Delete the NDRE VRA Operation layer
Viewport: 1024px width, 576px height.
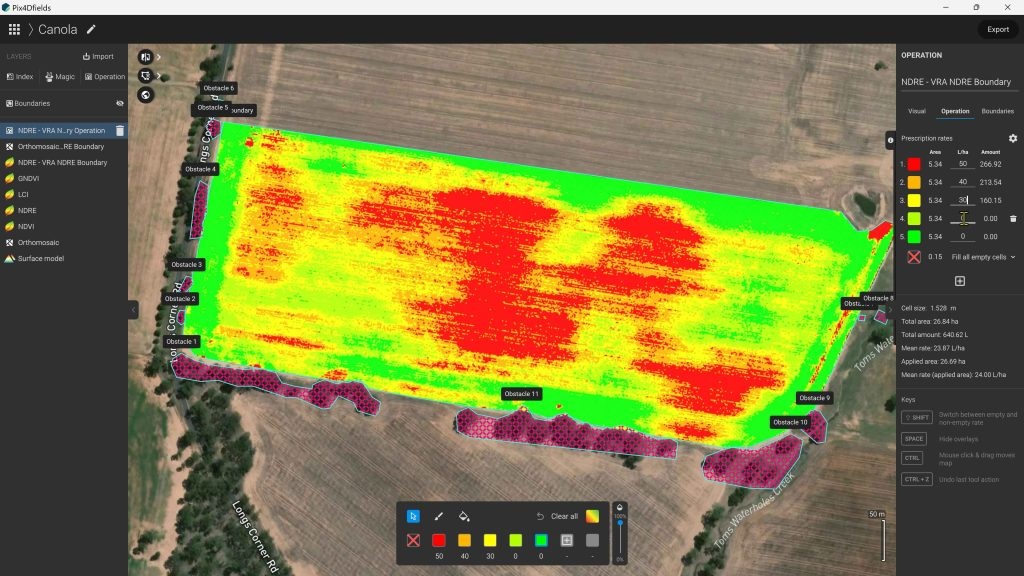[x=120, y=130]
